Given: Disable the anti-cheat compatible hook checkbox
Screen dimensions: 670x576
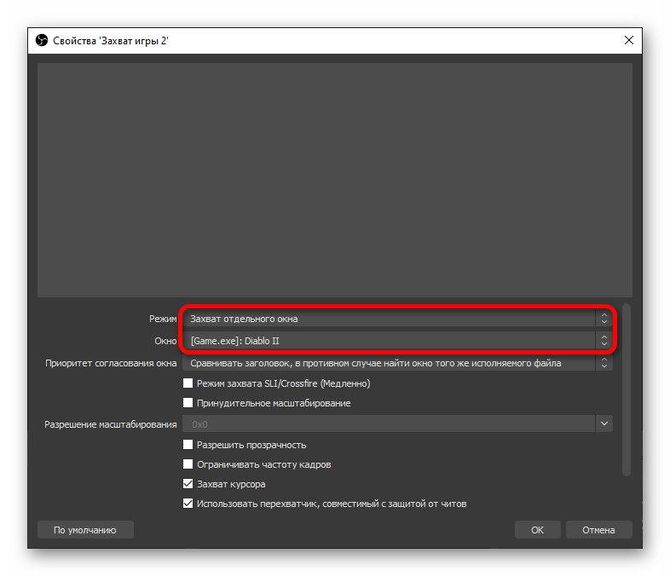Looking at the screenshot, I should click(x=188, y=504).
